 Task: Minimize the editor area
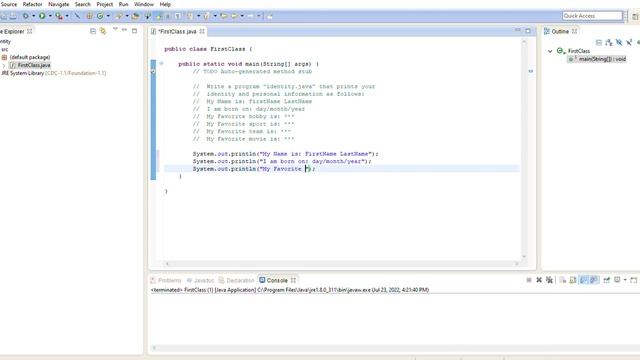coord(518,30)
